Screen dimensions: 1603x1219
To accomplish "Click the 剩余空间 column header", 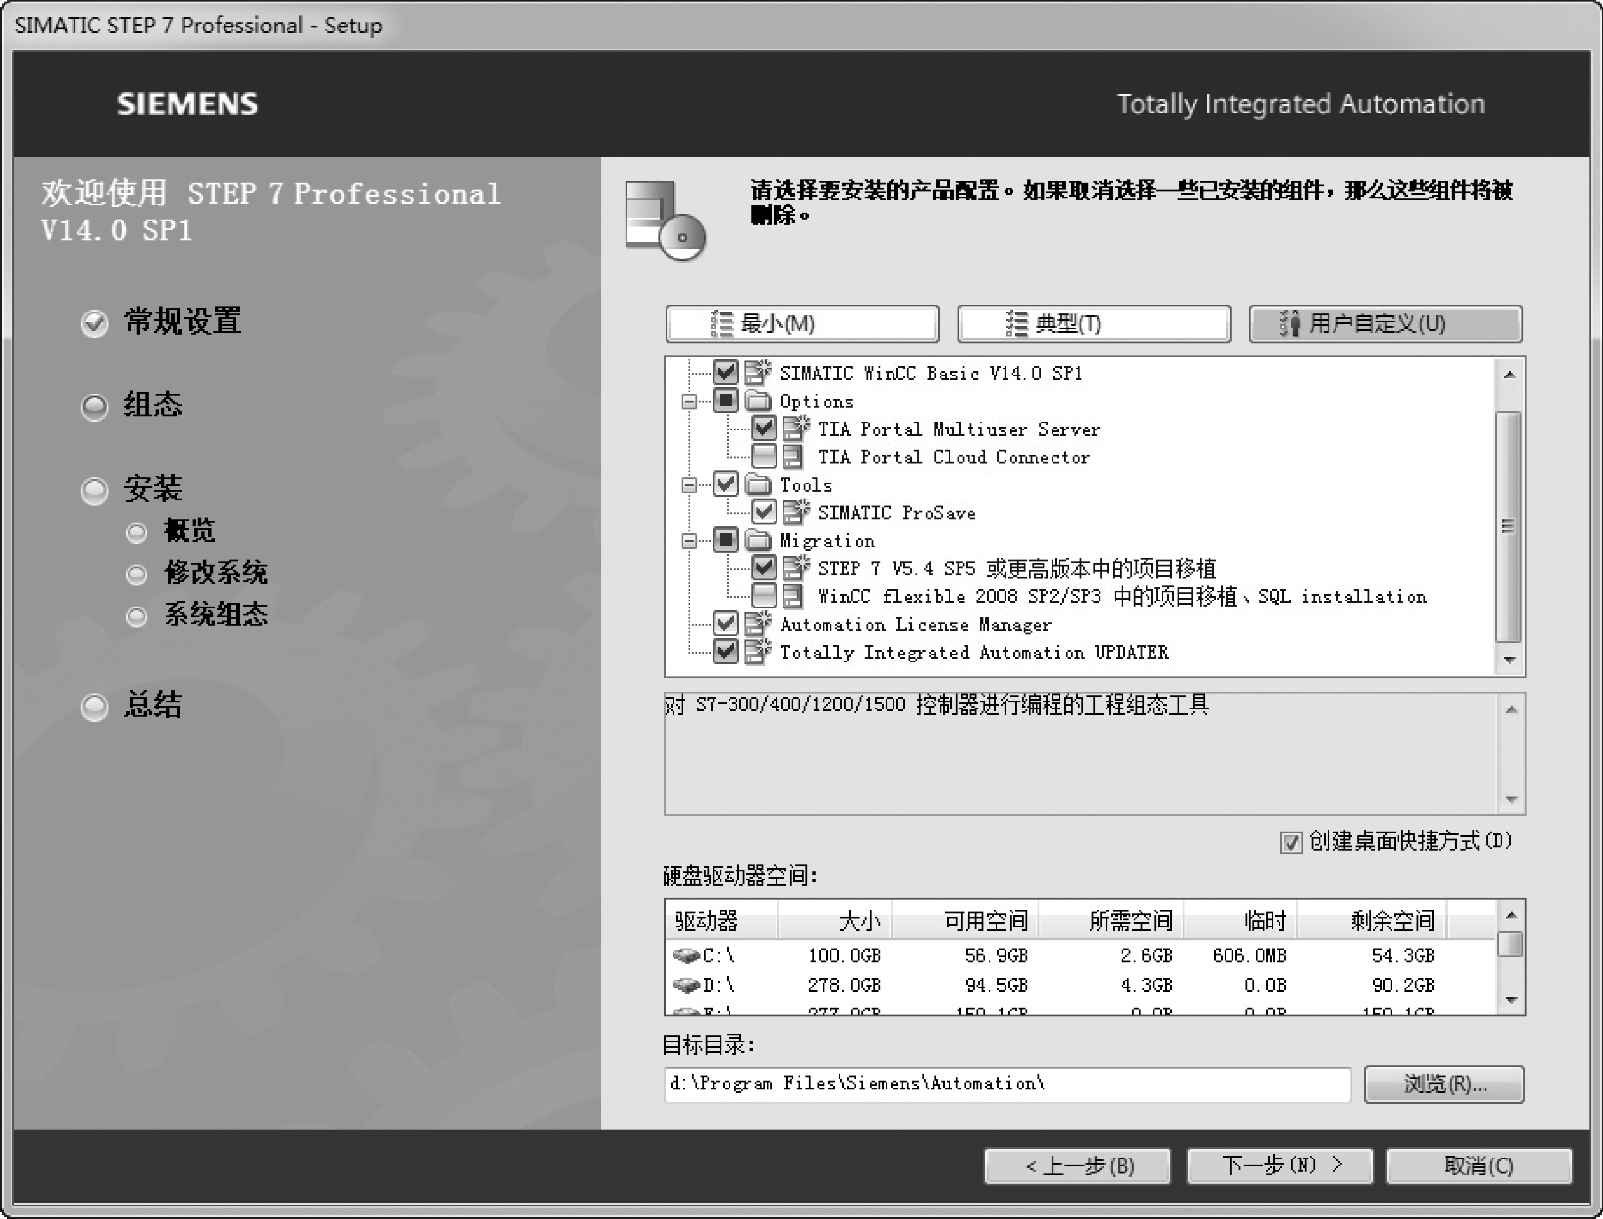I will (1372, 920).
